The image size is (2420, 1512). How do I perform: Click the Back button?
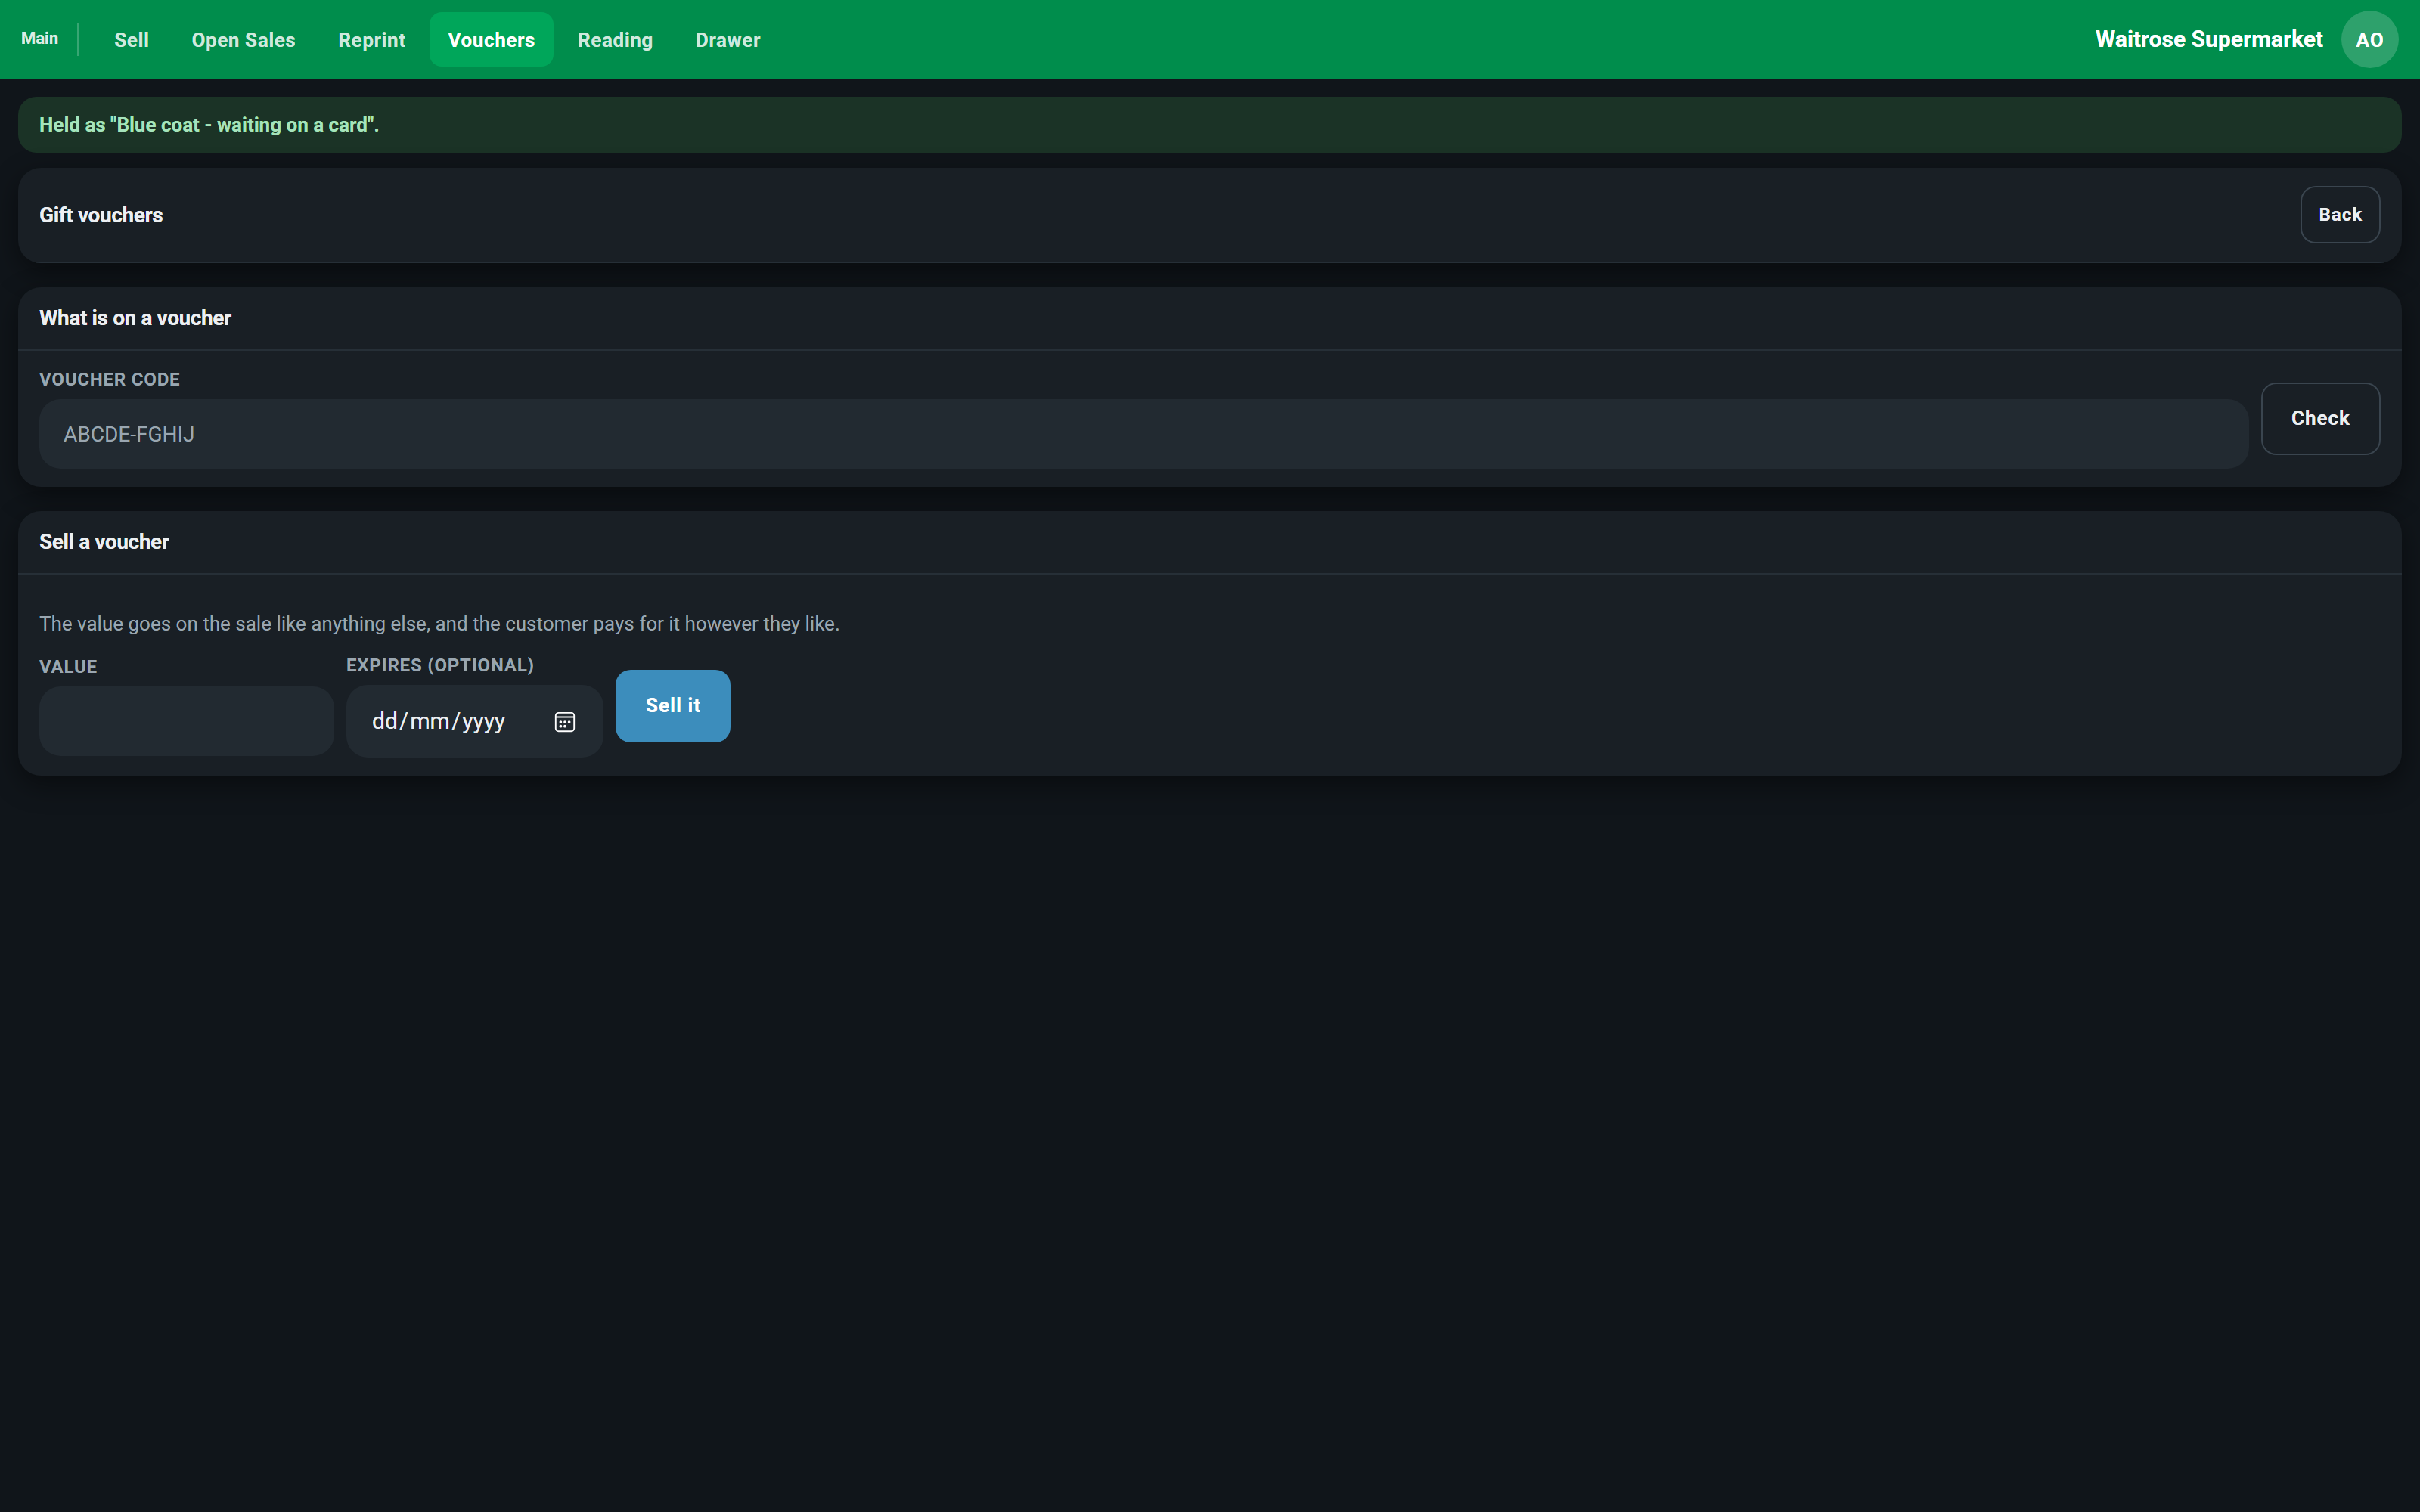point(2339,215)
